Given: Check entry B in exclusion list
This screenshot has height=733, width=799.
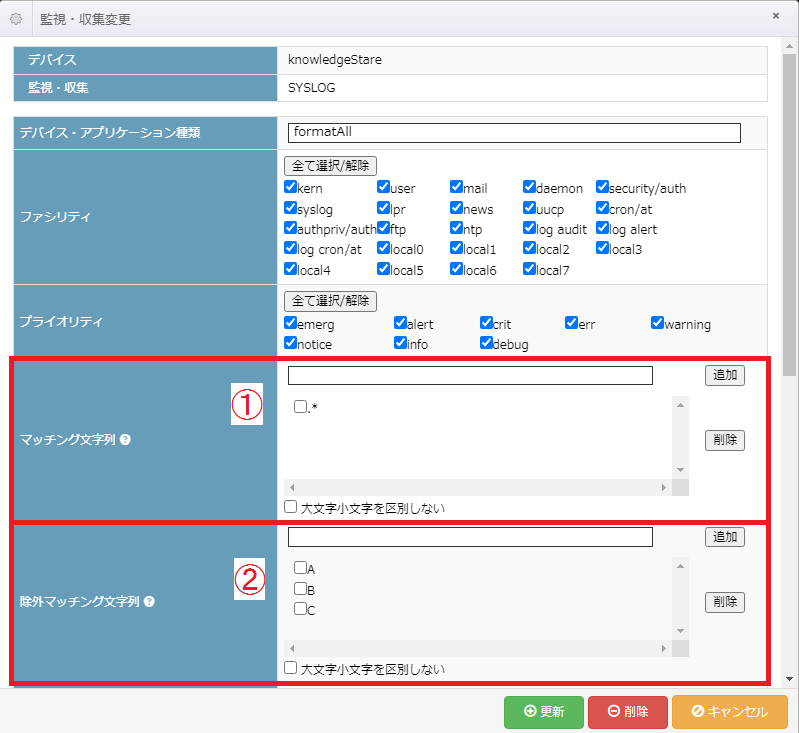Looking at the screenshot, I should click(300, 588).
